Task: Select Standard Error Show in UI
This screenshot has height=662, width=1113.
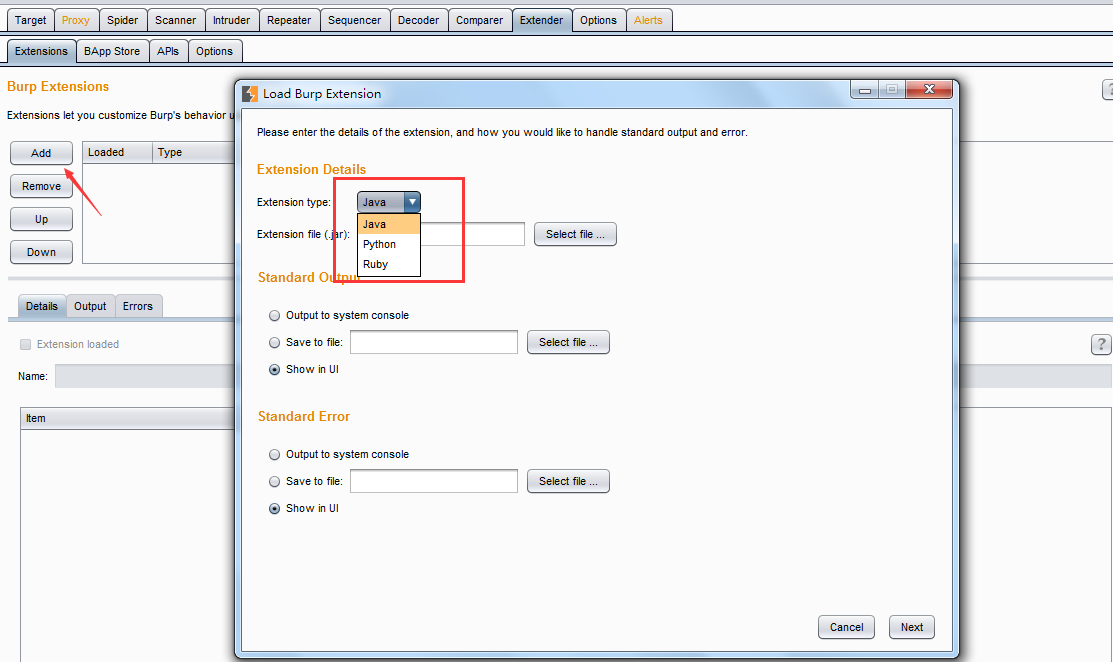Action: [274, 509]
